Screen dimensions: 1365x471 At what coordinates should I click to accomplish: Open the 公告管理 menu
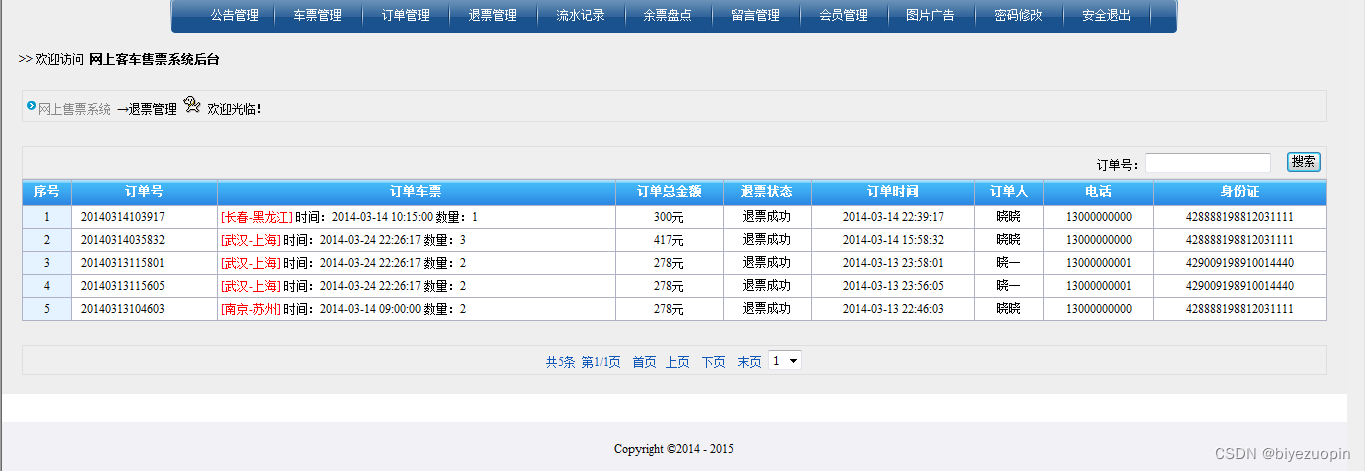pyautogui.click(x=235, y=16)
